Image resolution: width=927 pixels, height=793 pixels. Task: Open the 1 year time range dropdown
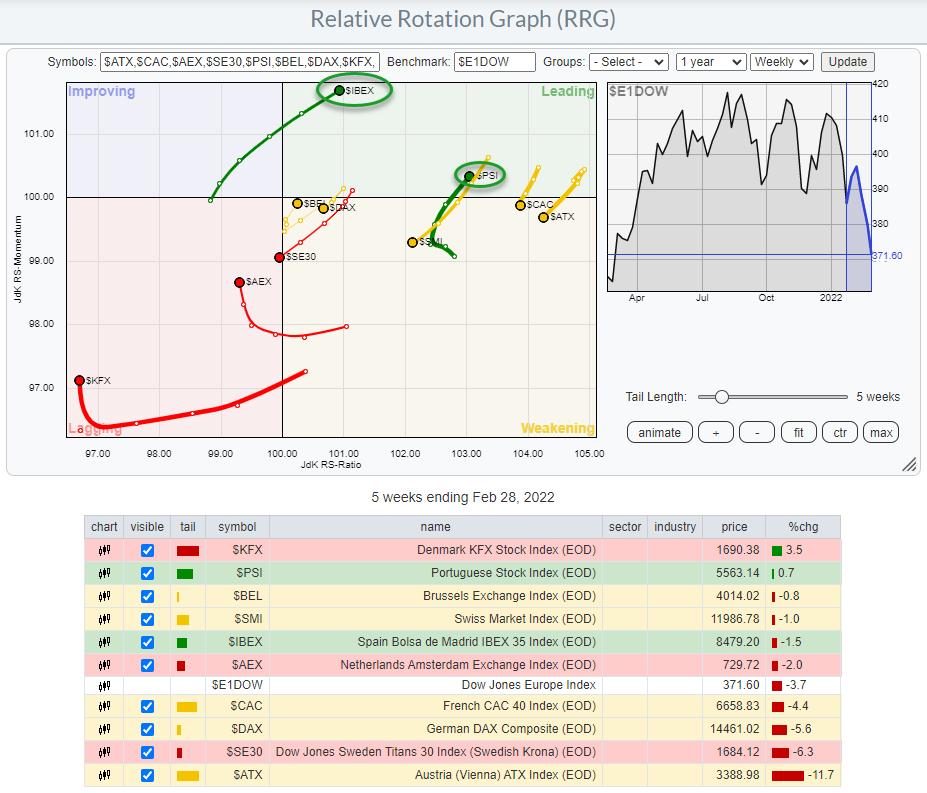pyautogui.click(x=710, y=62)
